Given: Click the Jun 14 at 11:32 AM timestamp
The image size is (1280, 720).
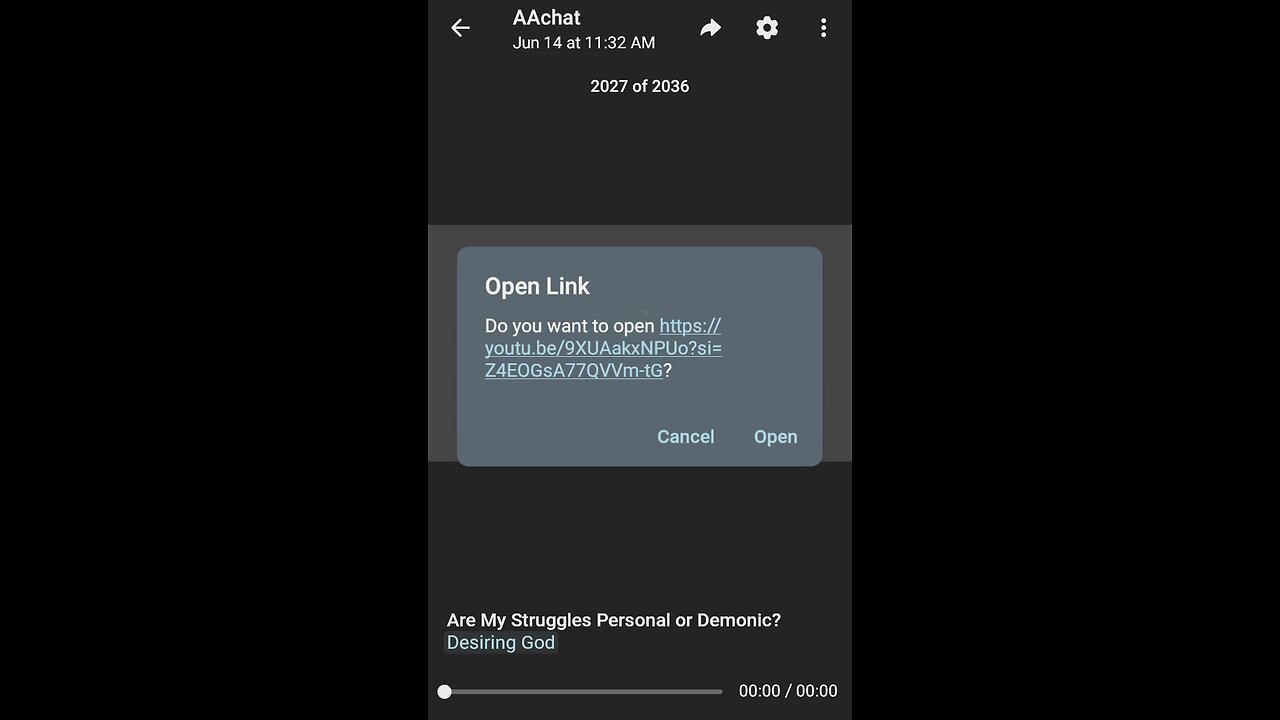Looking at the screenshot, I should 584,43.
